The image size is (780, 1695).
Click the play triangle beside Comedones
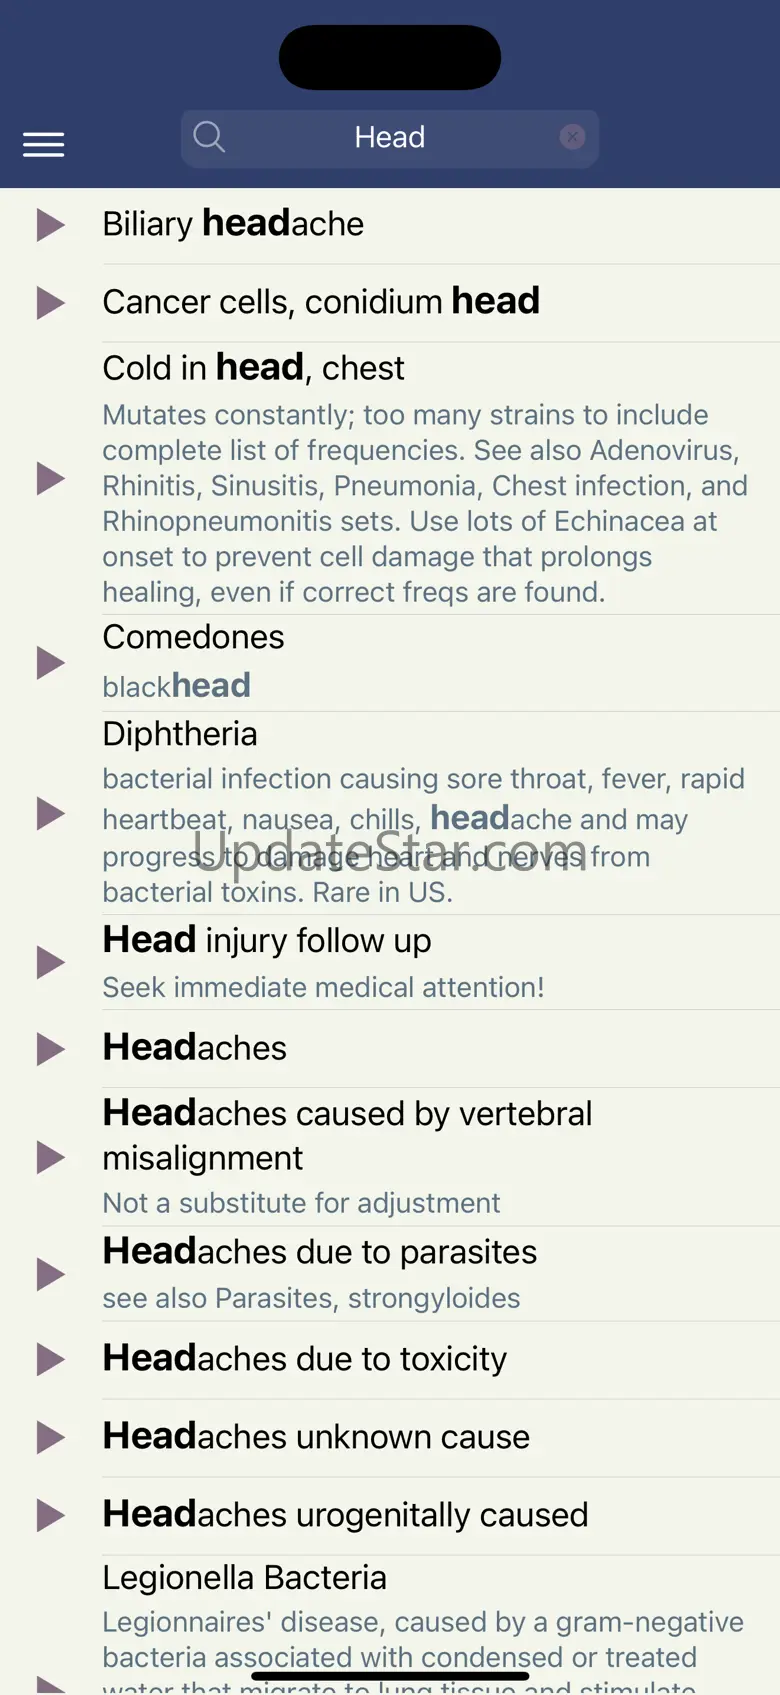[x=50, y=662]
